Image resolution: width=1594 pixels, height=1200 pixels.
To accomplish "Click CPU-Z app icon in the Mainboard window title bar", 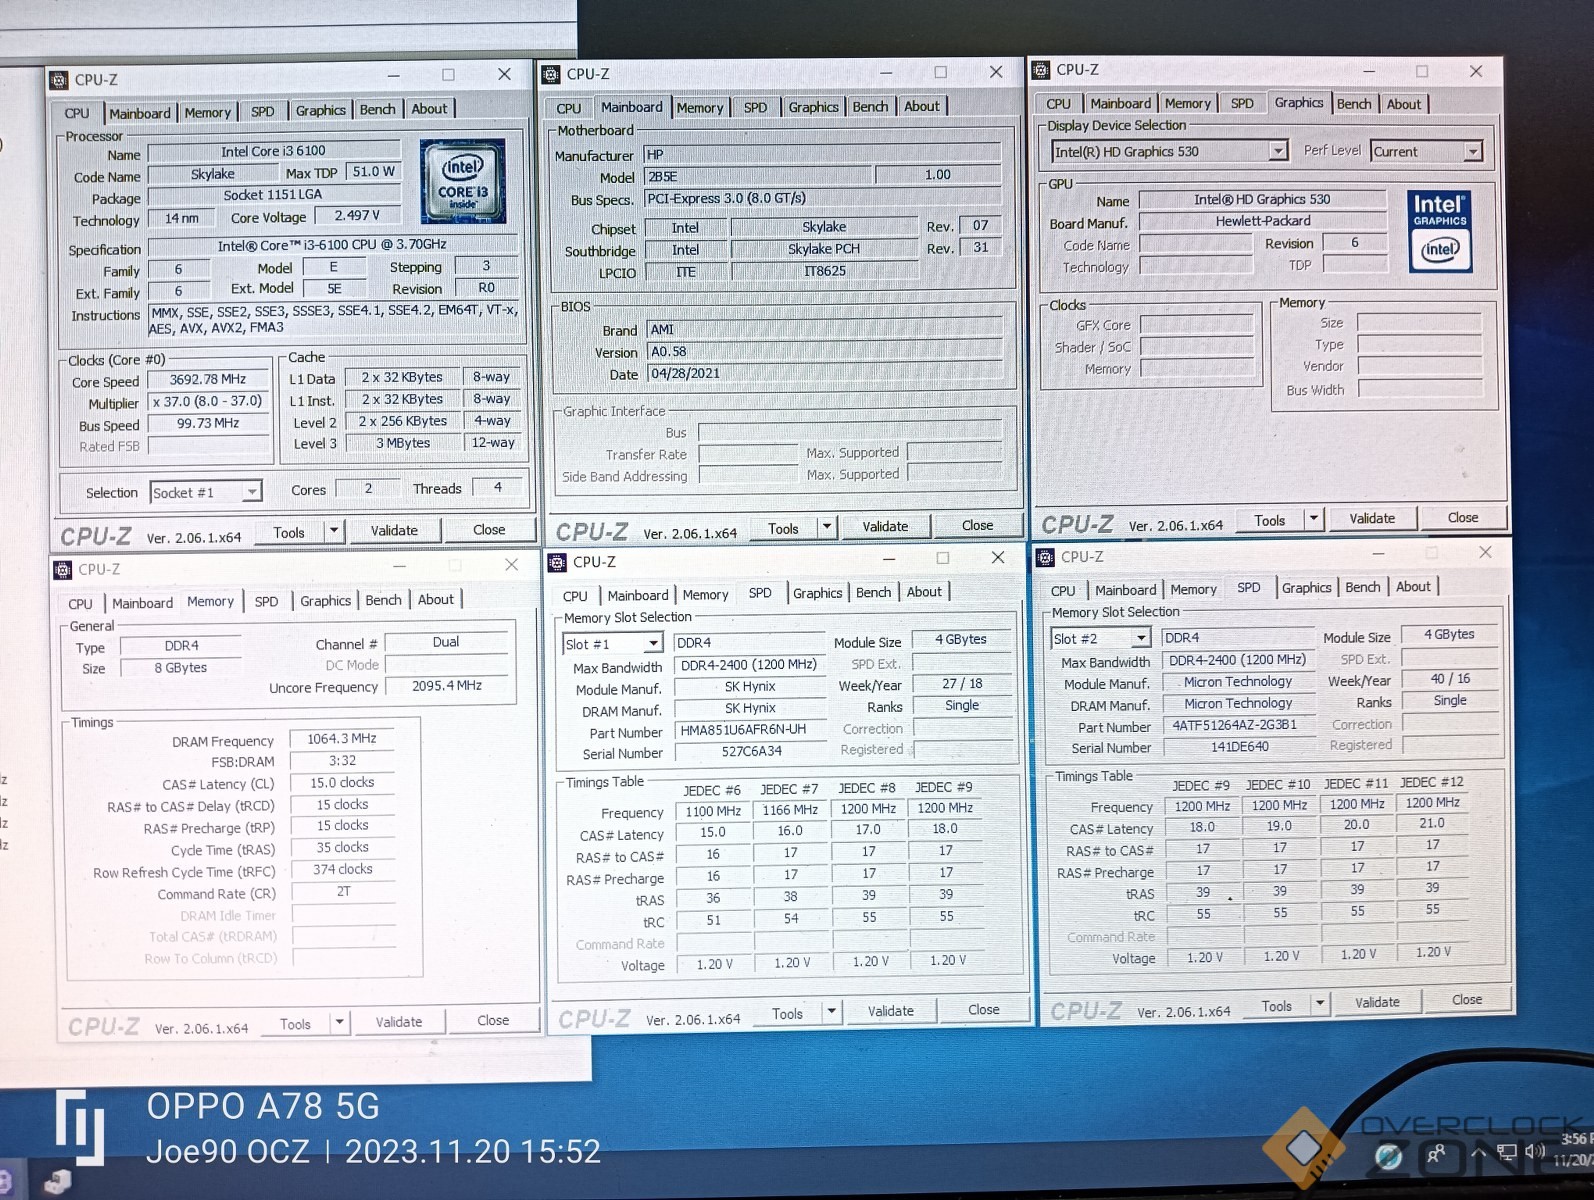I will click(551, 74).
